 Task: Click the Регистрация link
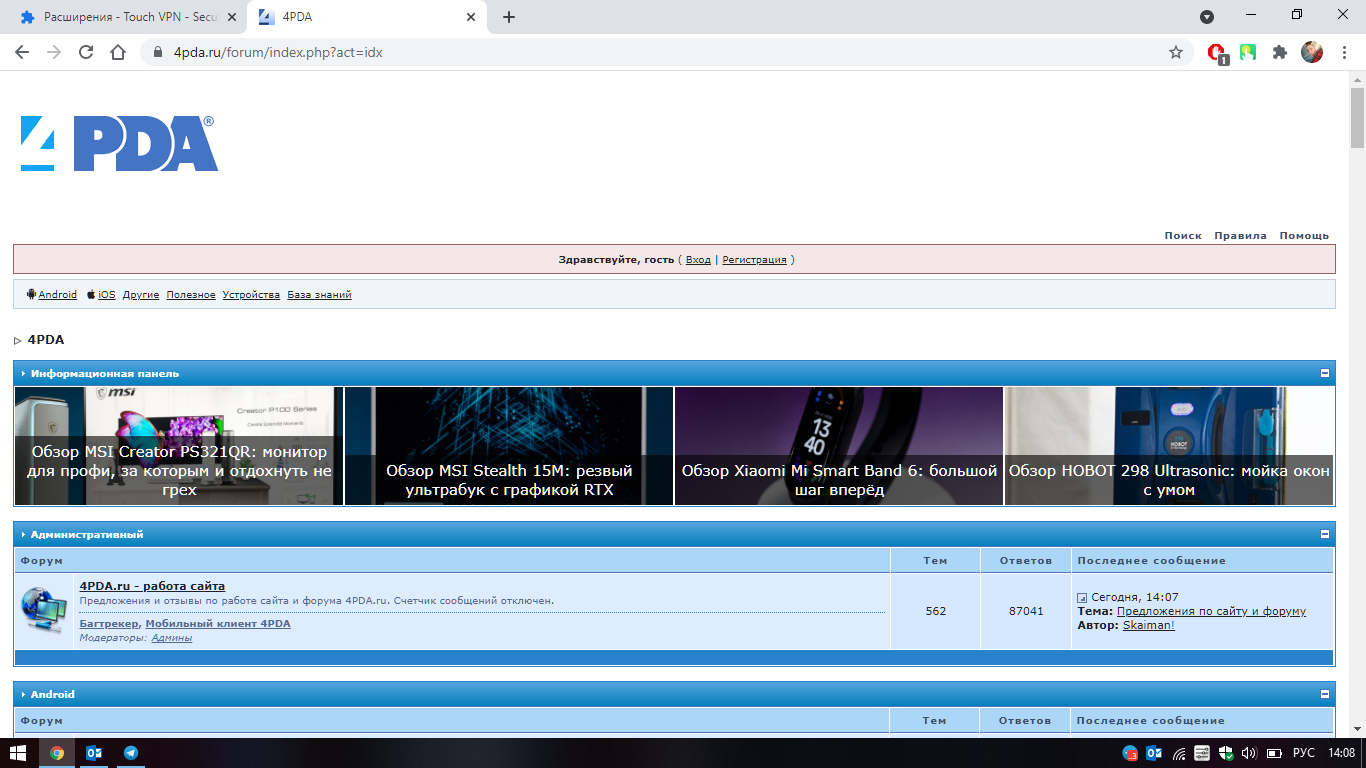click(x=754, y=260)
